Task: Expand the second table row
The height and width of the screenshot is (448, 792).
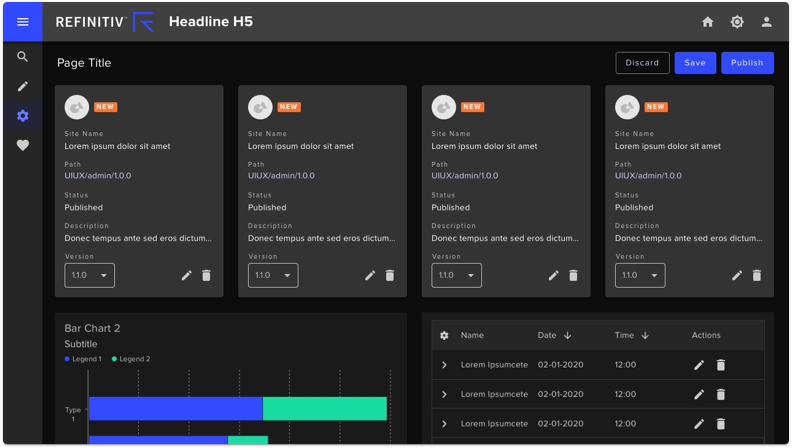Action: [444, 394]
